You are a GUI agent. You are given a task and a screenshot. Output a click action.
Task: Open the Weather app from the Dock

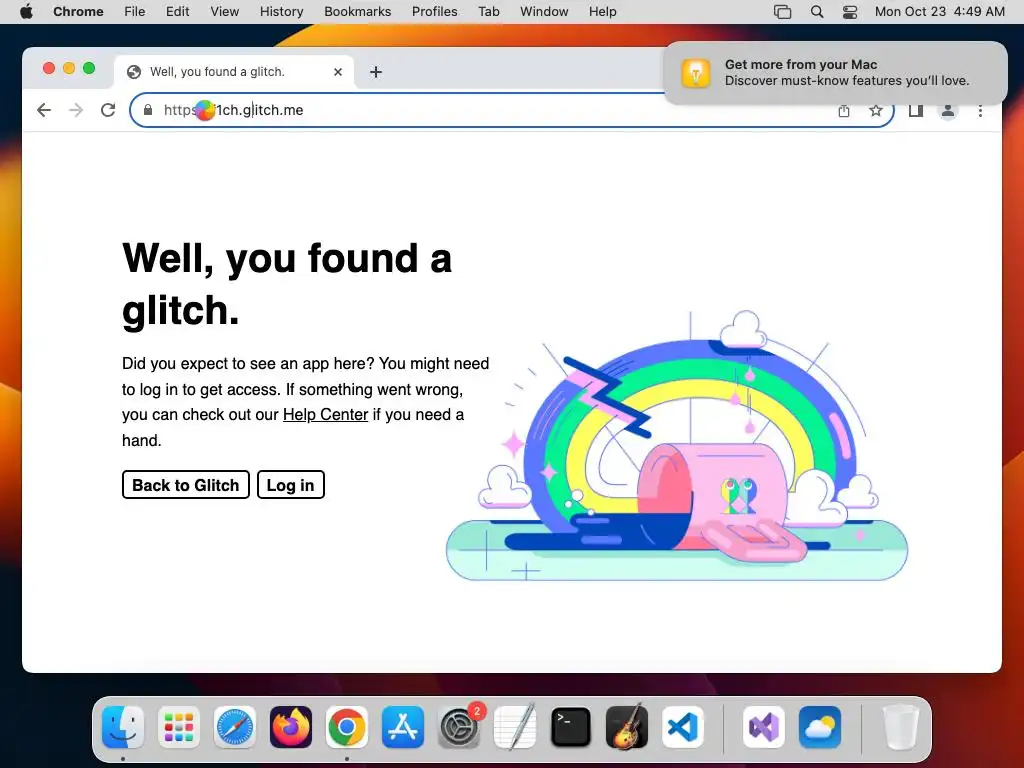820,727
